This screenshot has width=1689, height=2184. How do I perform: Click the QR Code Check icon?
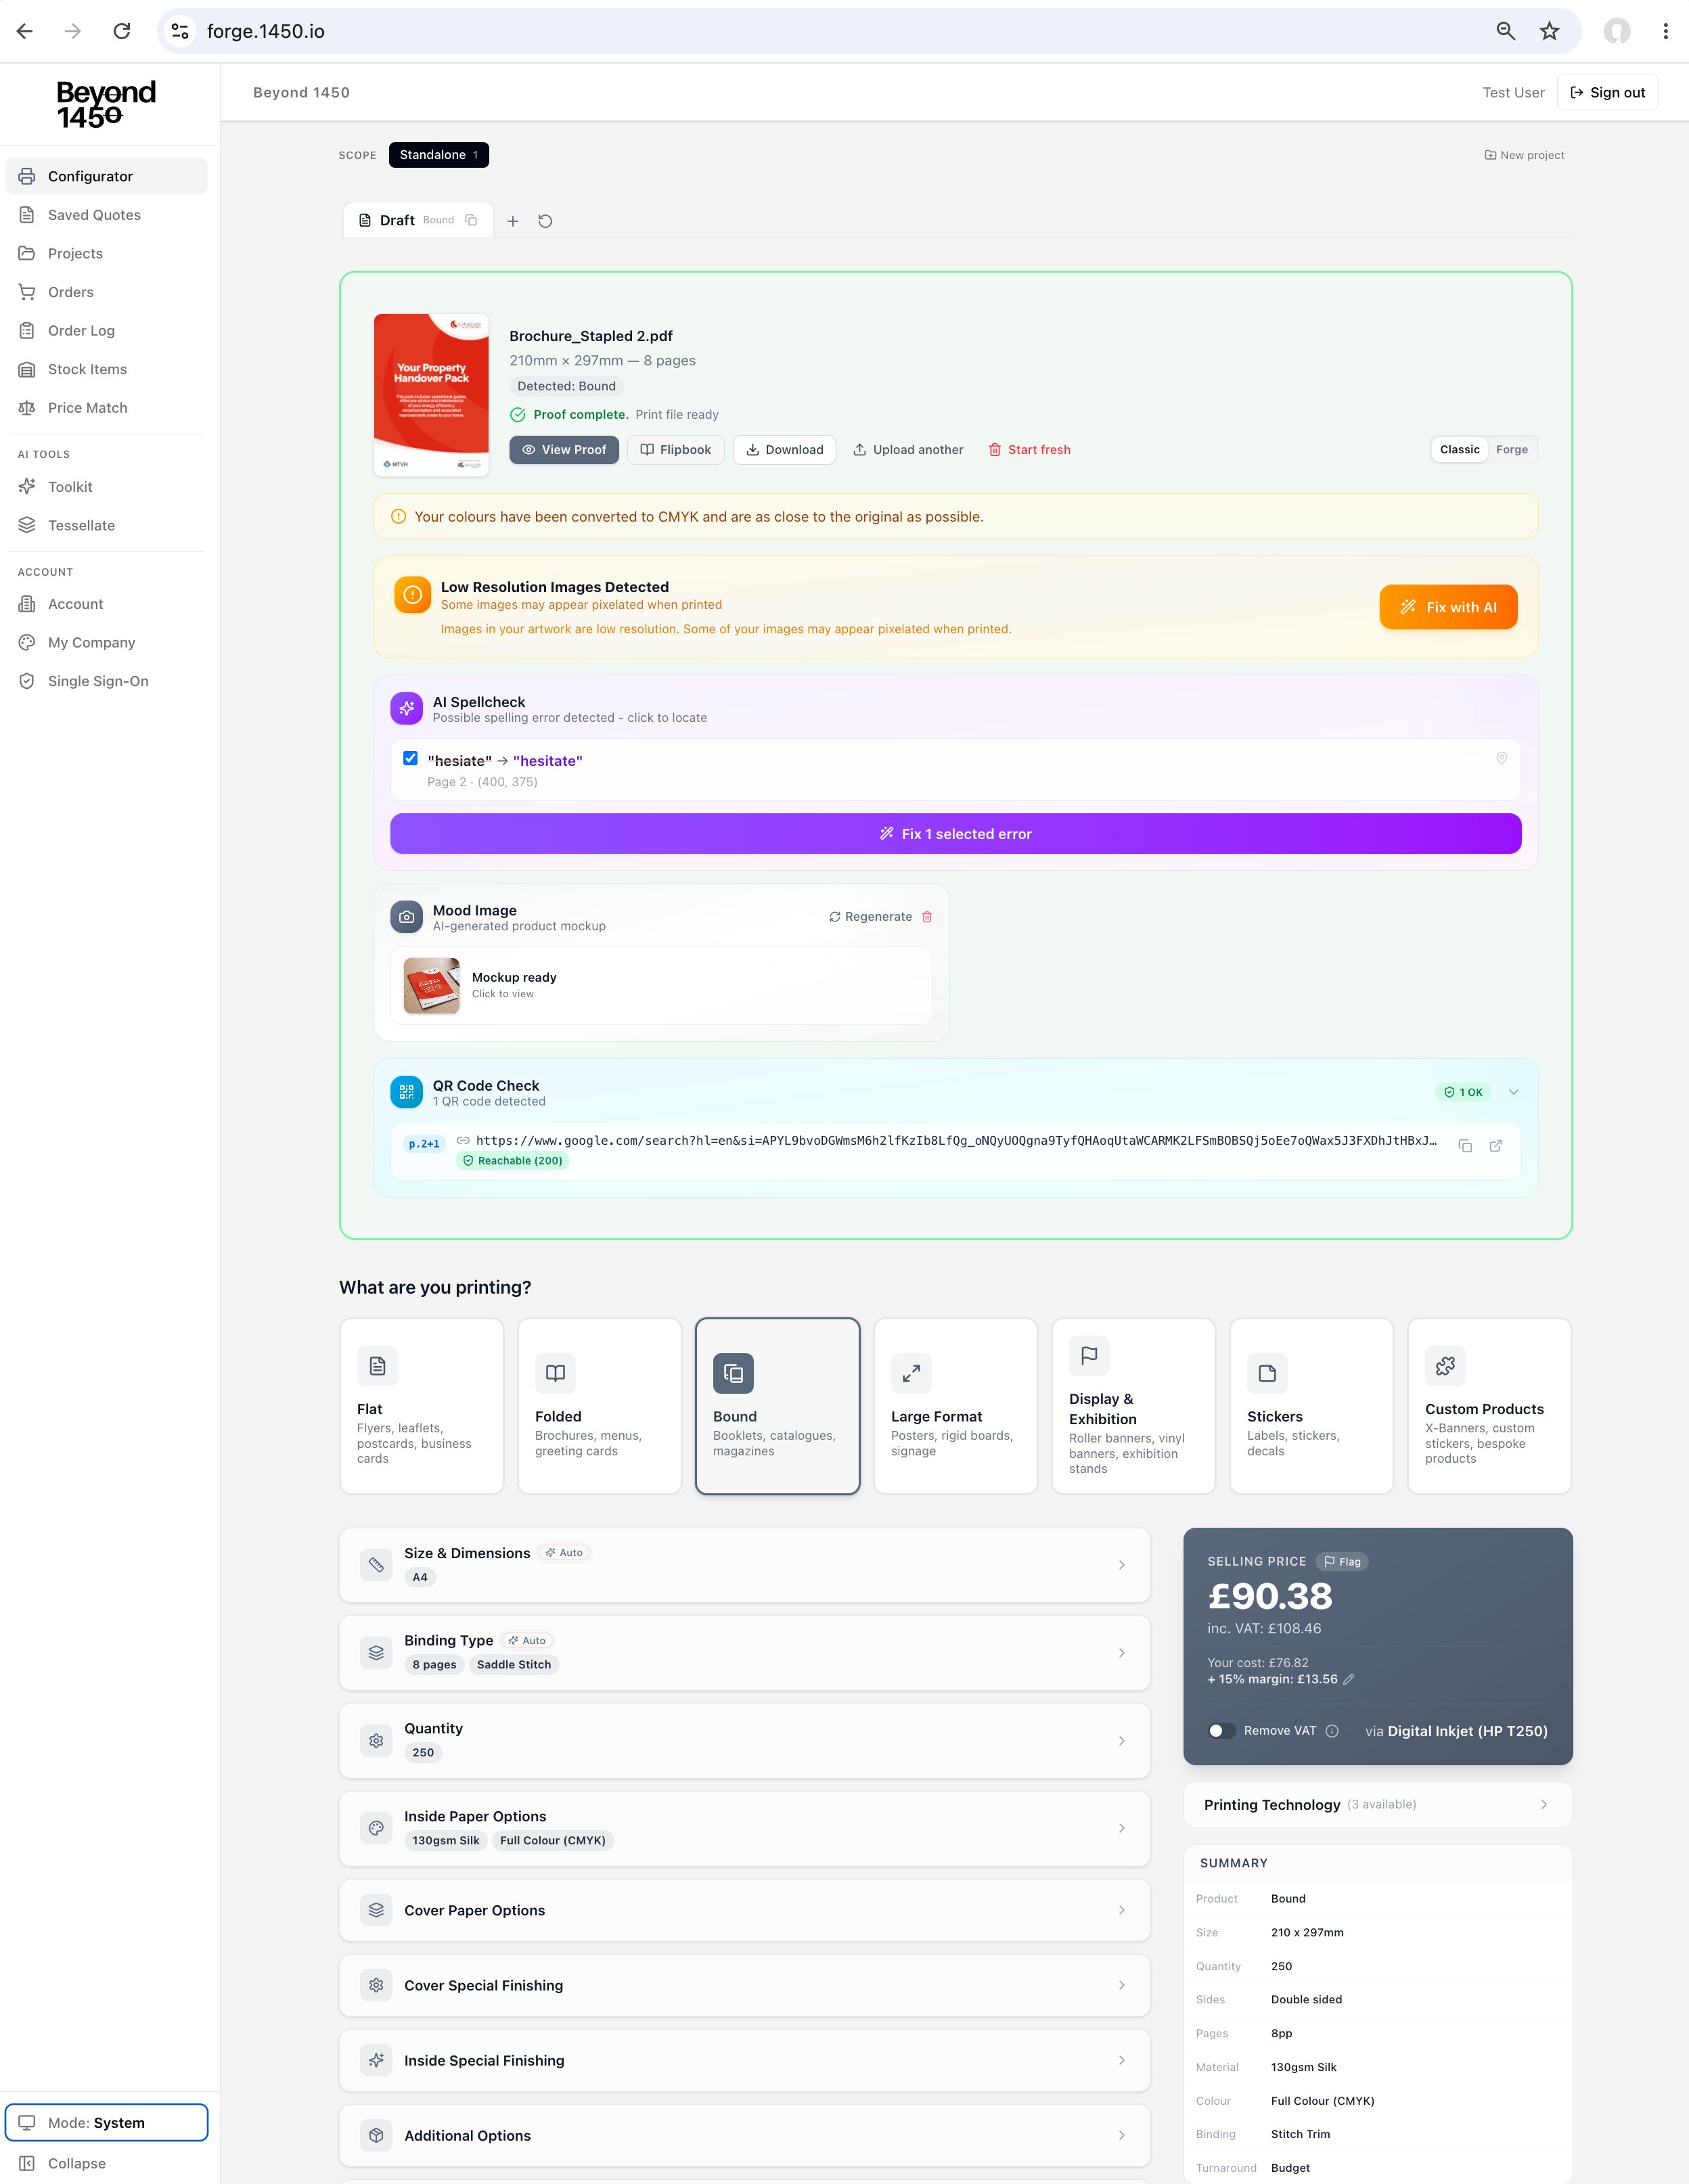[406, 1093]
